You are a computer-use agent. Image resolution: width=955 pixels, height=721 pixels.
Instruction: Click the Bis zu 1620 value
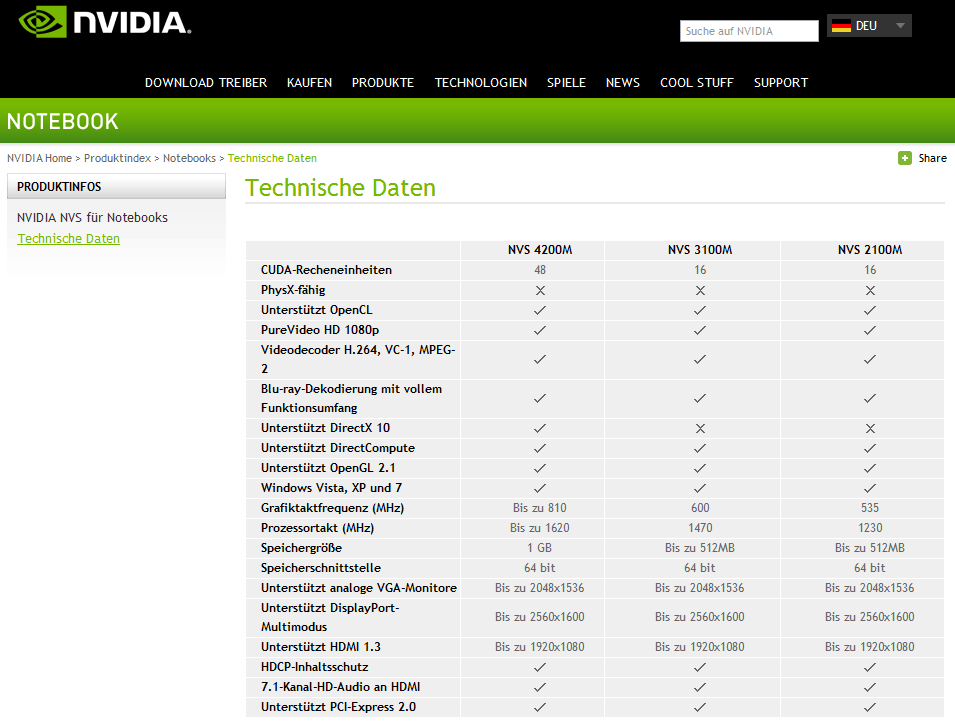(540, 528)
